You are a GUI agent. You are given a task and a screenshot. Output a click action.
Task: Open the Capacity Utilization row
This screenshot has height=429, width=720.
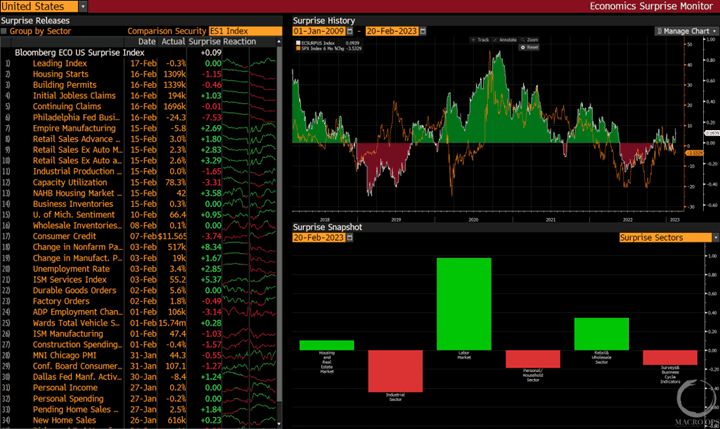pos(139,182)
